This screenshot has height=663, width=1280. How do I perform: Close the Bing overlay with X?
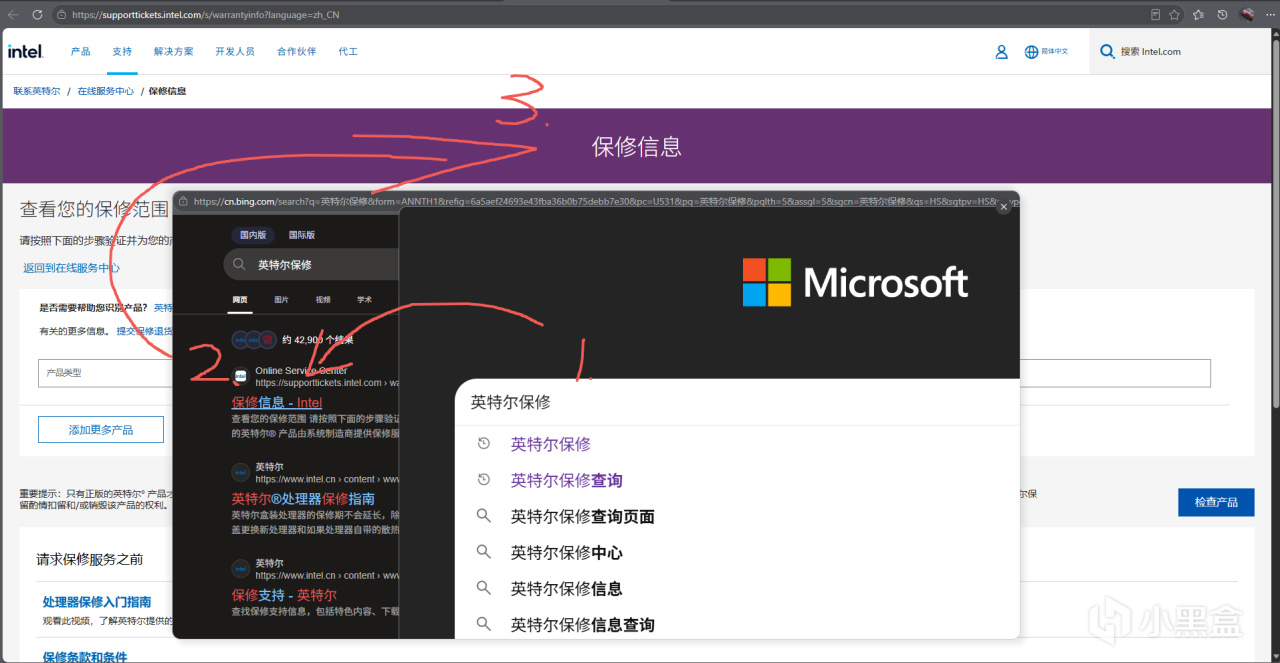click(1004, 207)
